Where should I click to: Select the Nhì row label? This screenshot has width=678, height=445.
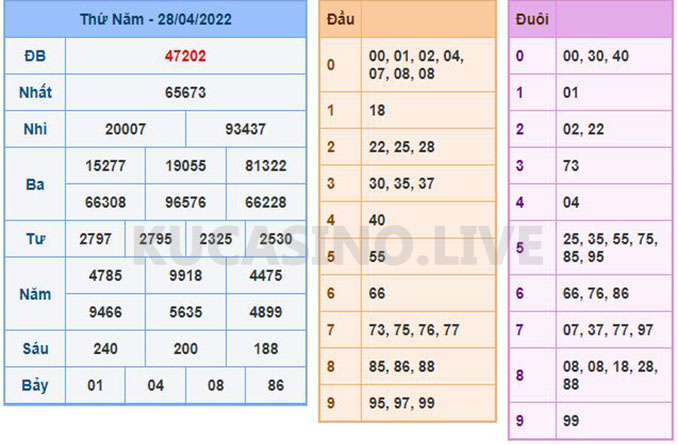[x=35, y=129]
